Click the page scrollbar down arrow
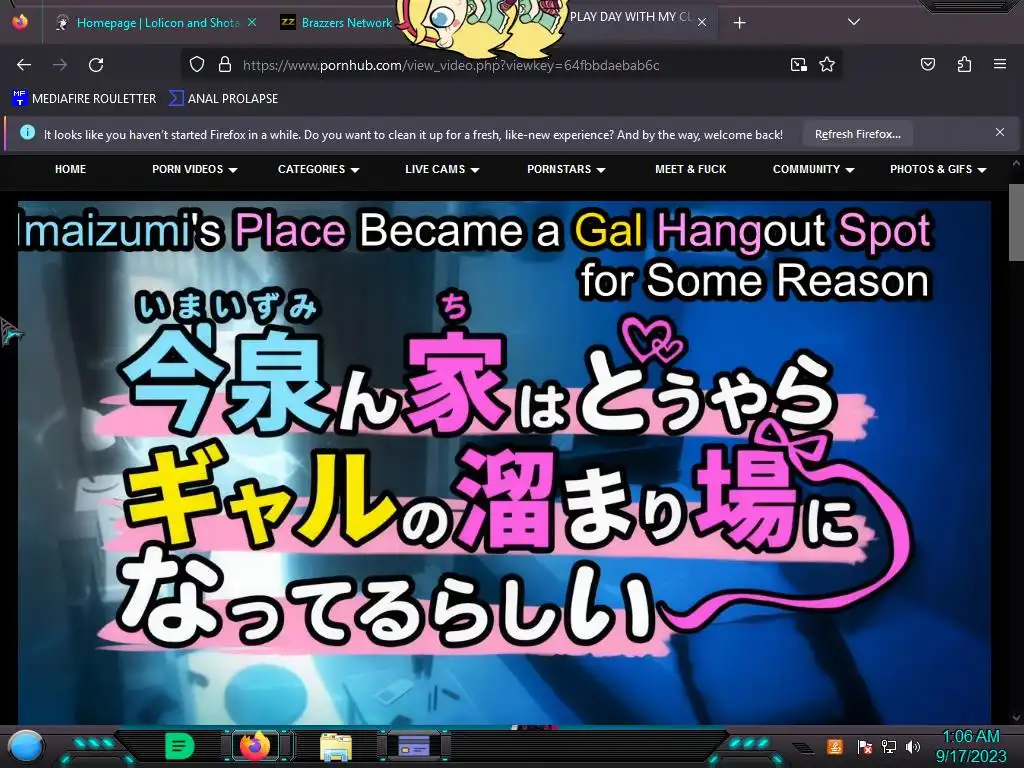 tap(1016, 717)
